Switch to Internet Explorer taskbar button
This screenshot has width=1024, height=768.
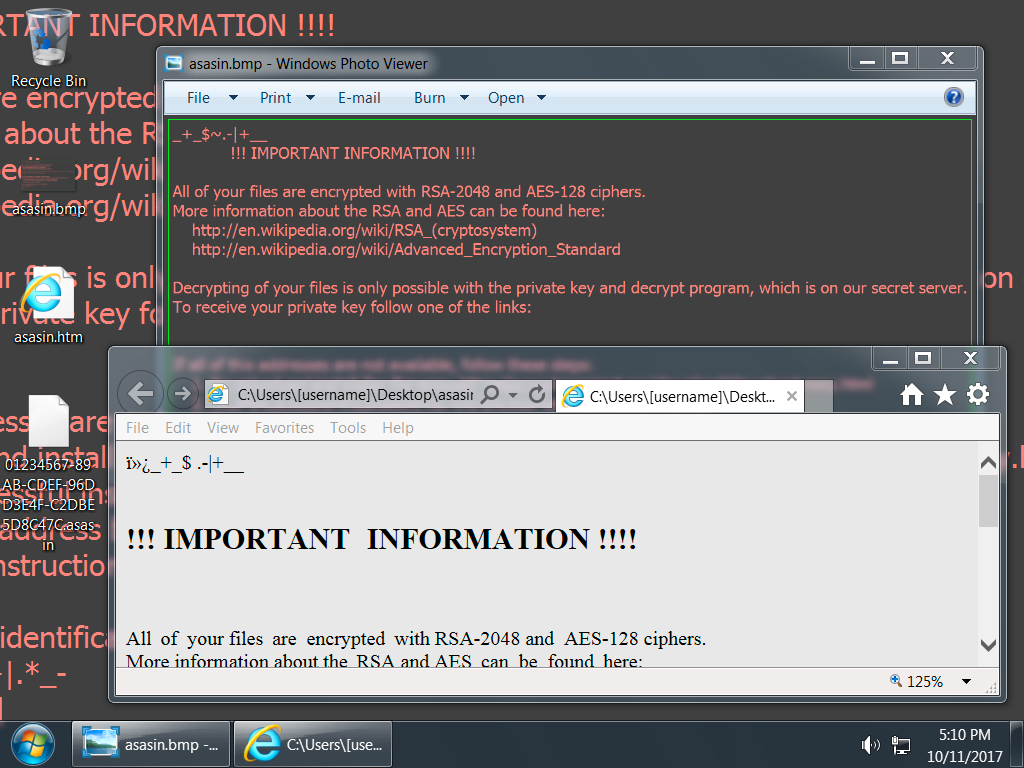point(313,744)
